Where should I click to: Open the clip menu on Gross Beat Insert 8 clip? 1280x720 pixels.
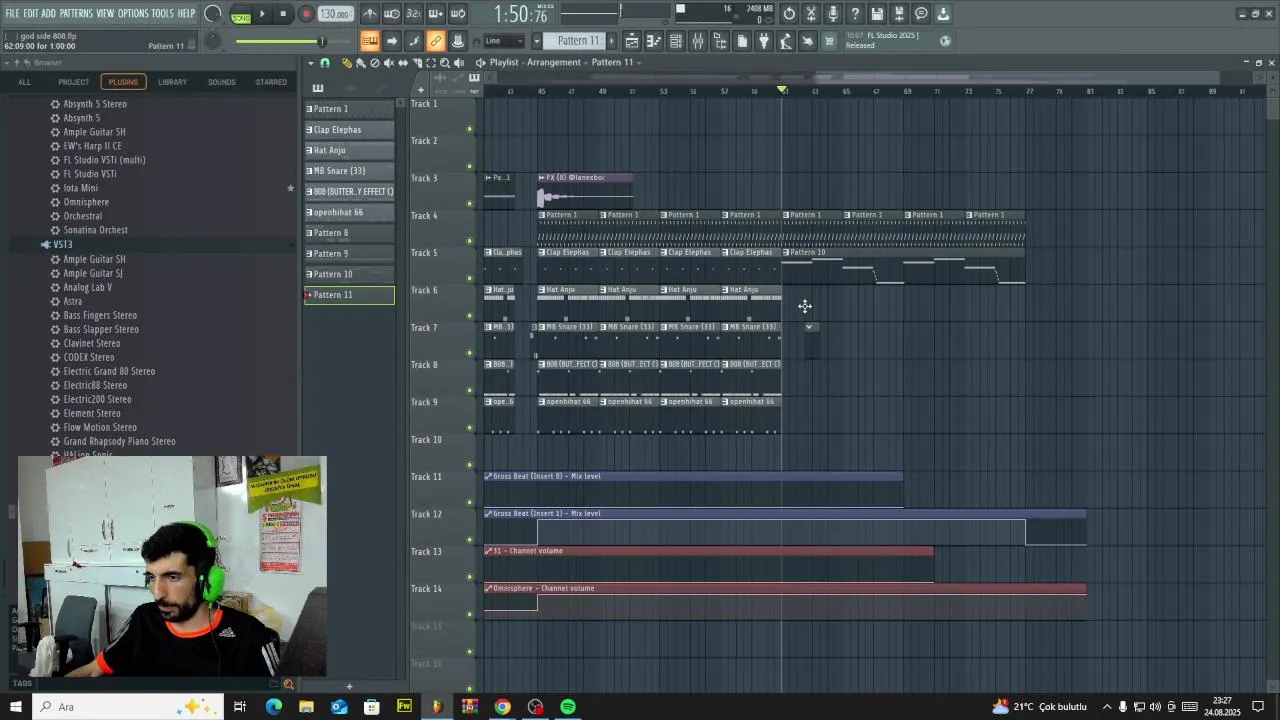tap(488, 477)
